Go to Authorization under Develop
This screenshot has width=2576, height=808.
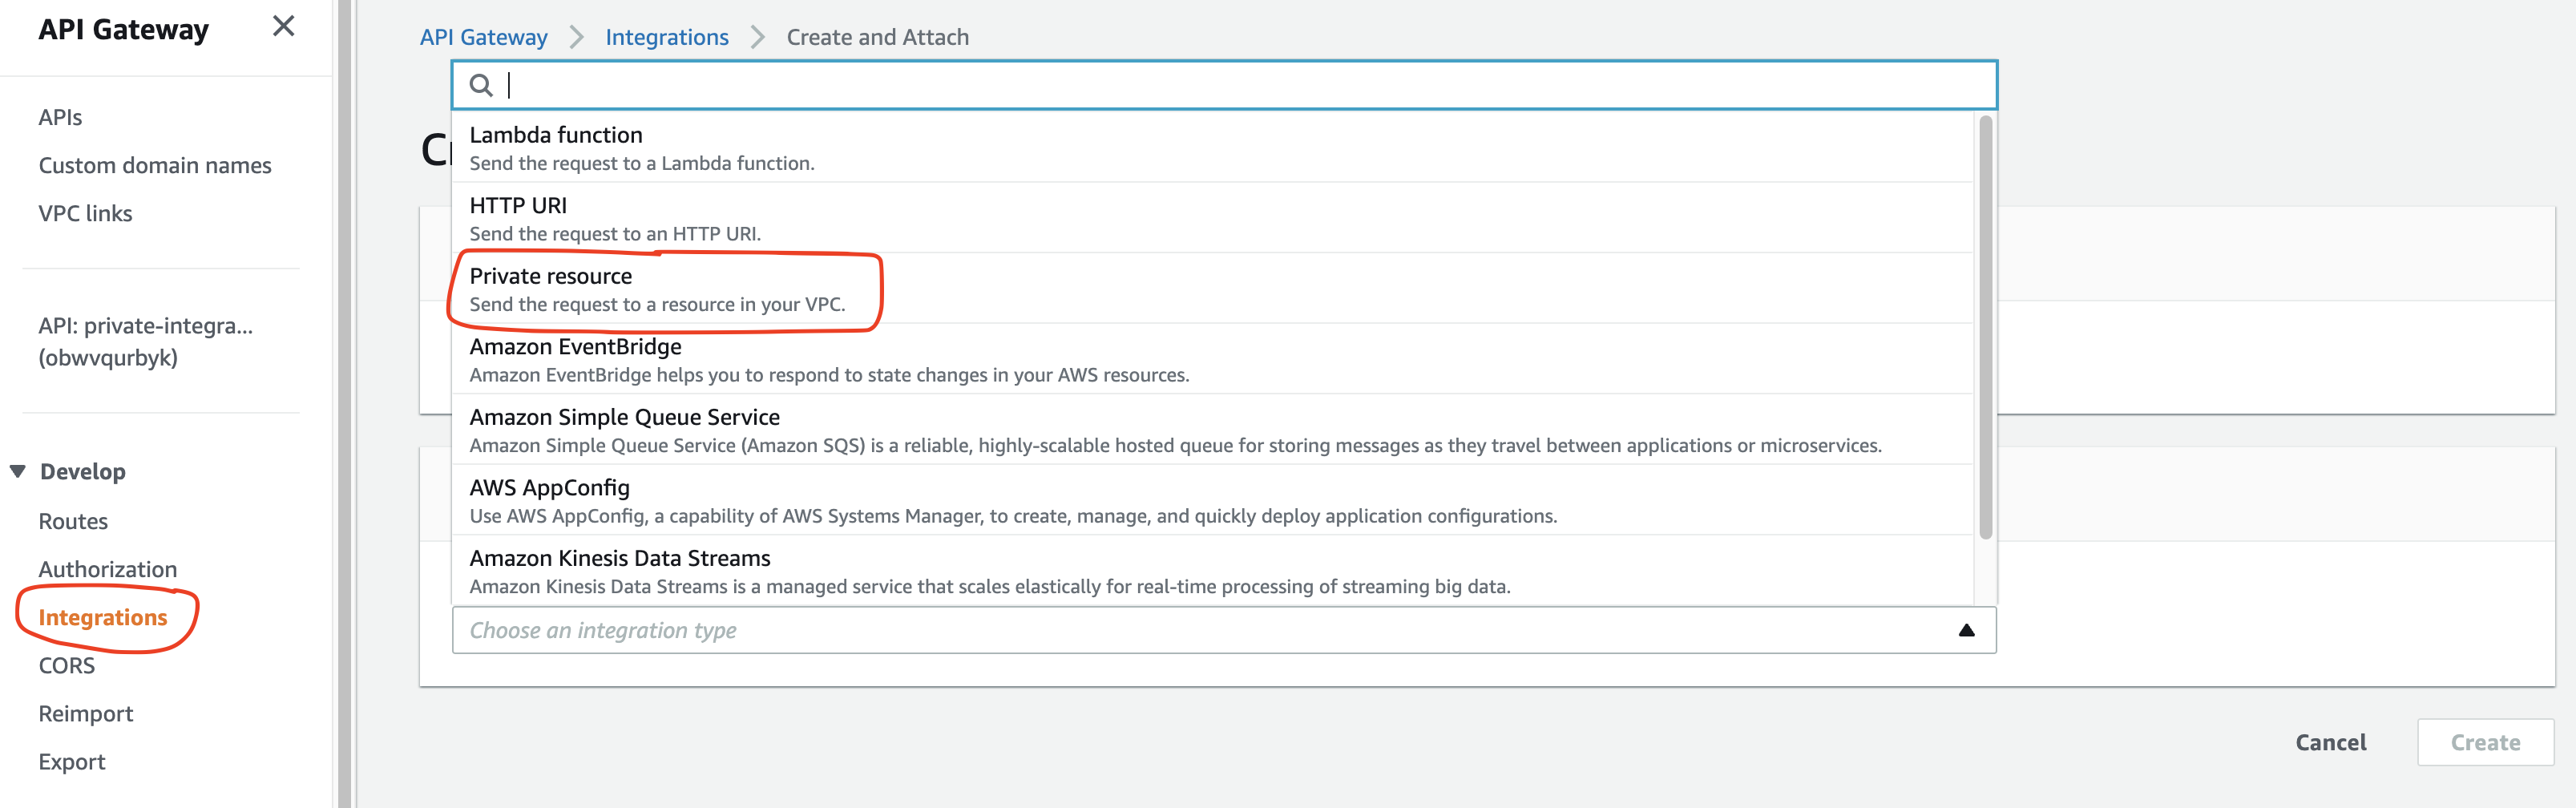pos(107,569)
